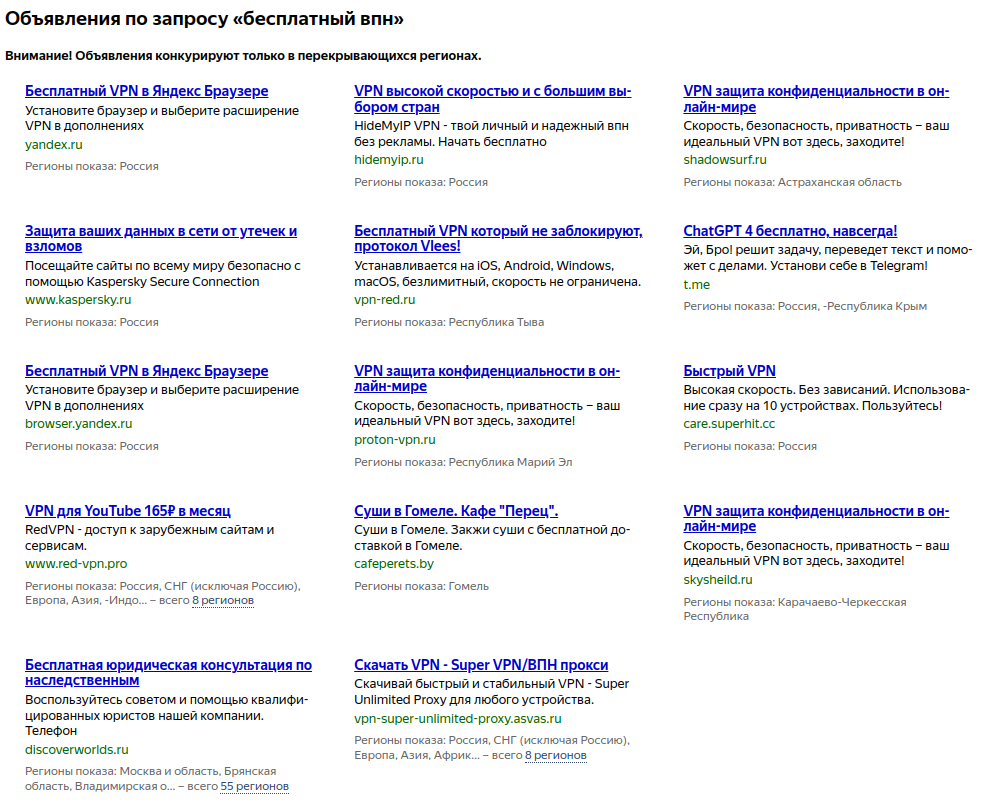Open ad 'Бесплатный VPN который не заблокируют'

[x=498, y=239]
